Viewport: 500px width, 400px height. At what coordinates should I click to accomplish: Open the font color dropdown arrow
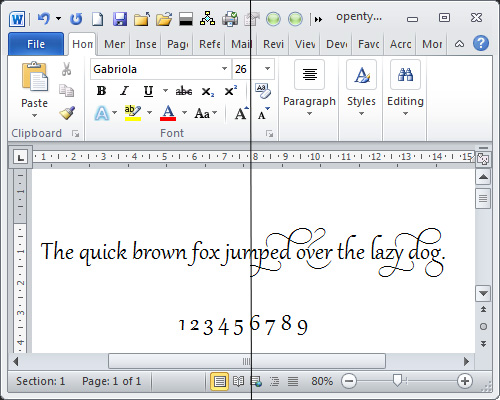(x=184, y=113)
